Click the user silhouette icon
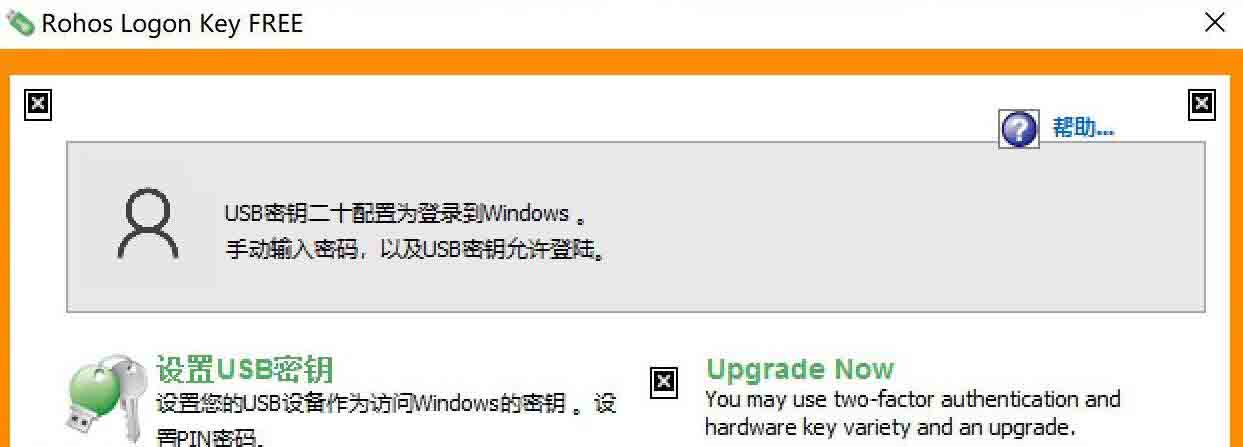 (x=148, y=226)
